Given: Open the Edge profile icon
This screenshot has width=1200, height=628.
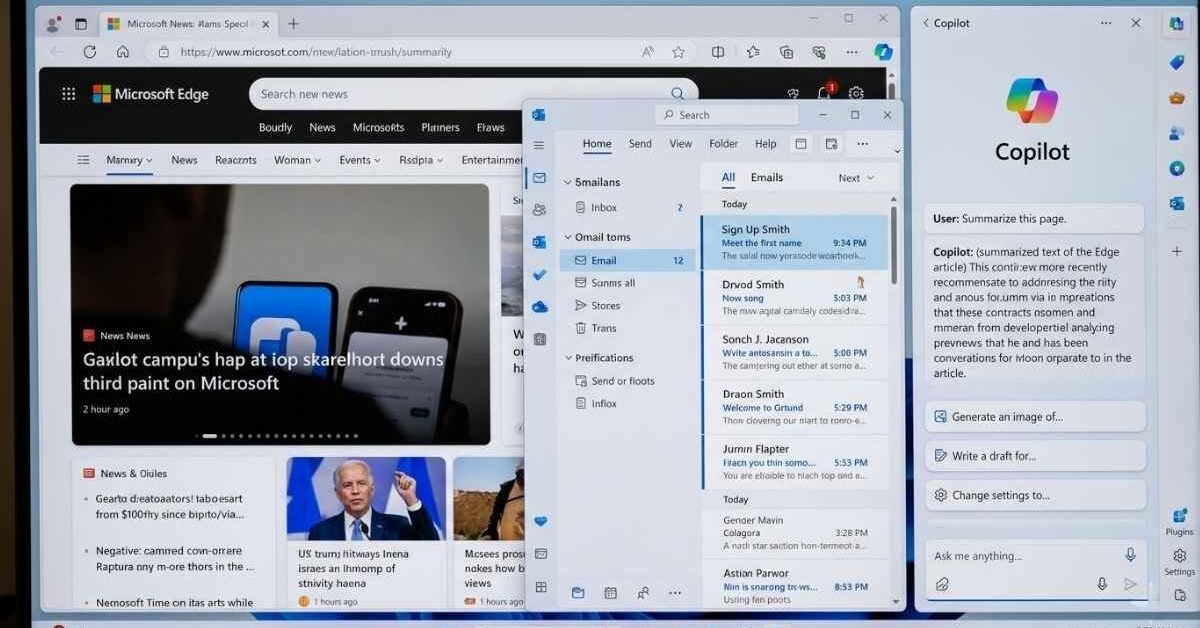Looking at the screenshot, I should (x=53, y=23).
